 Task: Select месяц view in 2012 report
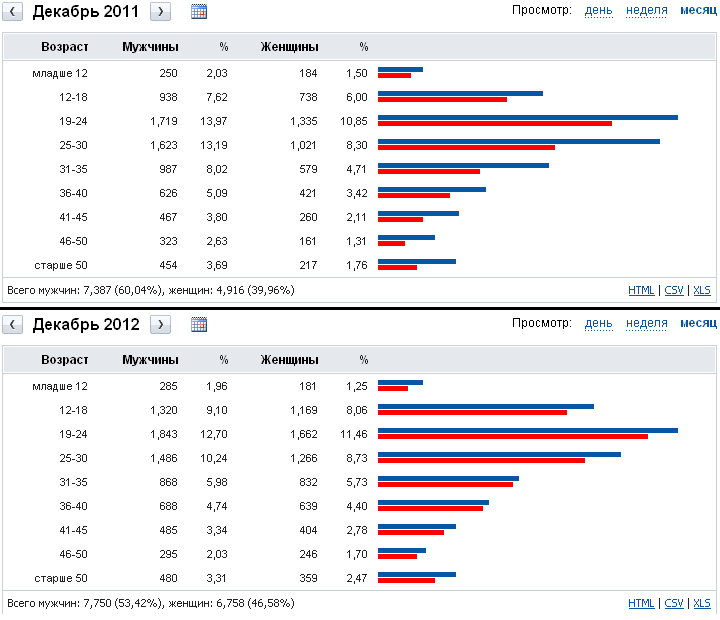(698, 323)
